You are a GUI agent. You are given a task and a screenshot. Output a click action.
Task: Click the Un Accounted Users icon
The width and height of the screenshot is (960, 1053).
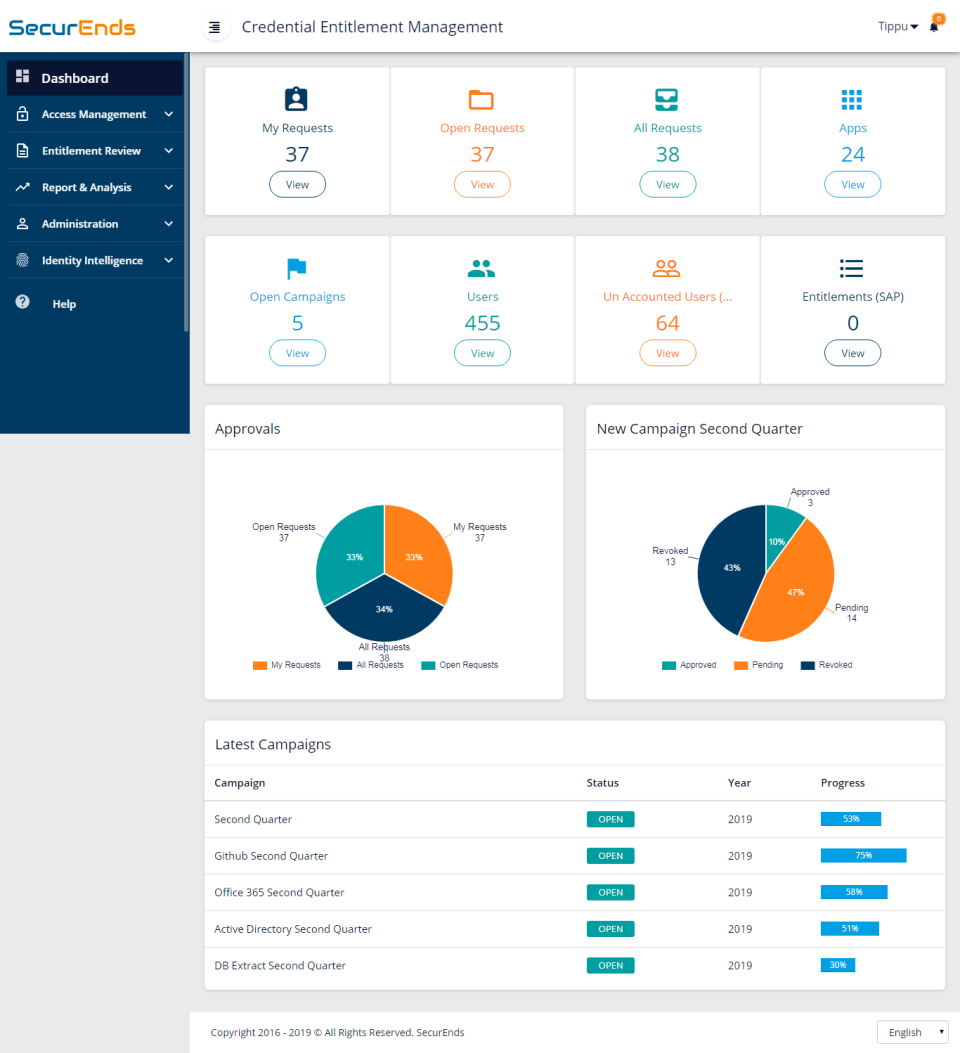click(x=667, y=268)
